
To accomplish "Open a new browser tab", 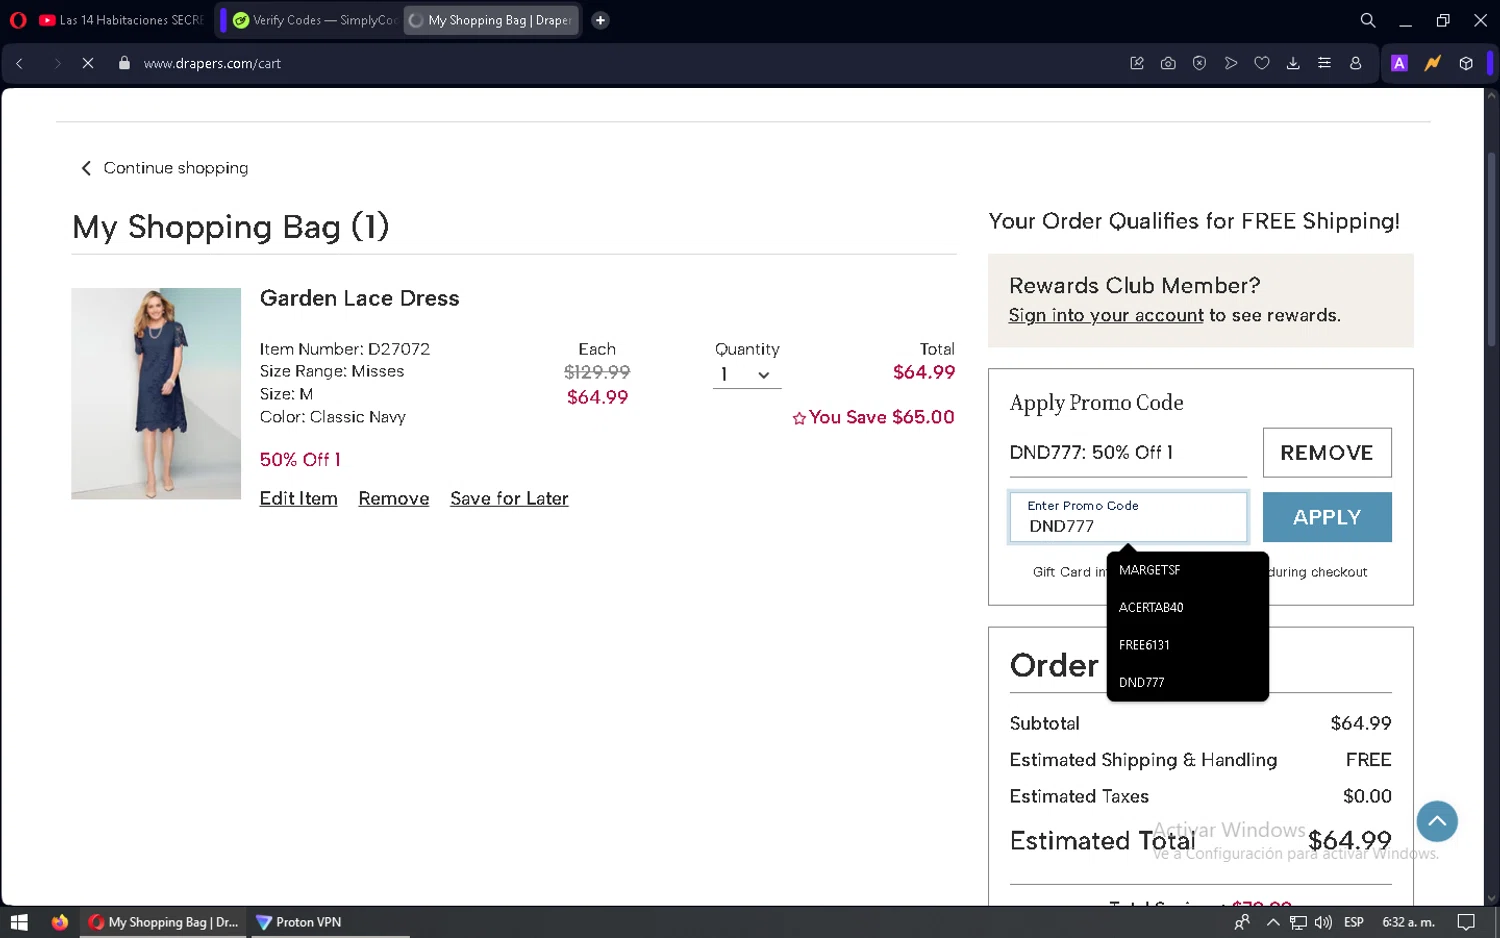I will tap(600, 20).
